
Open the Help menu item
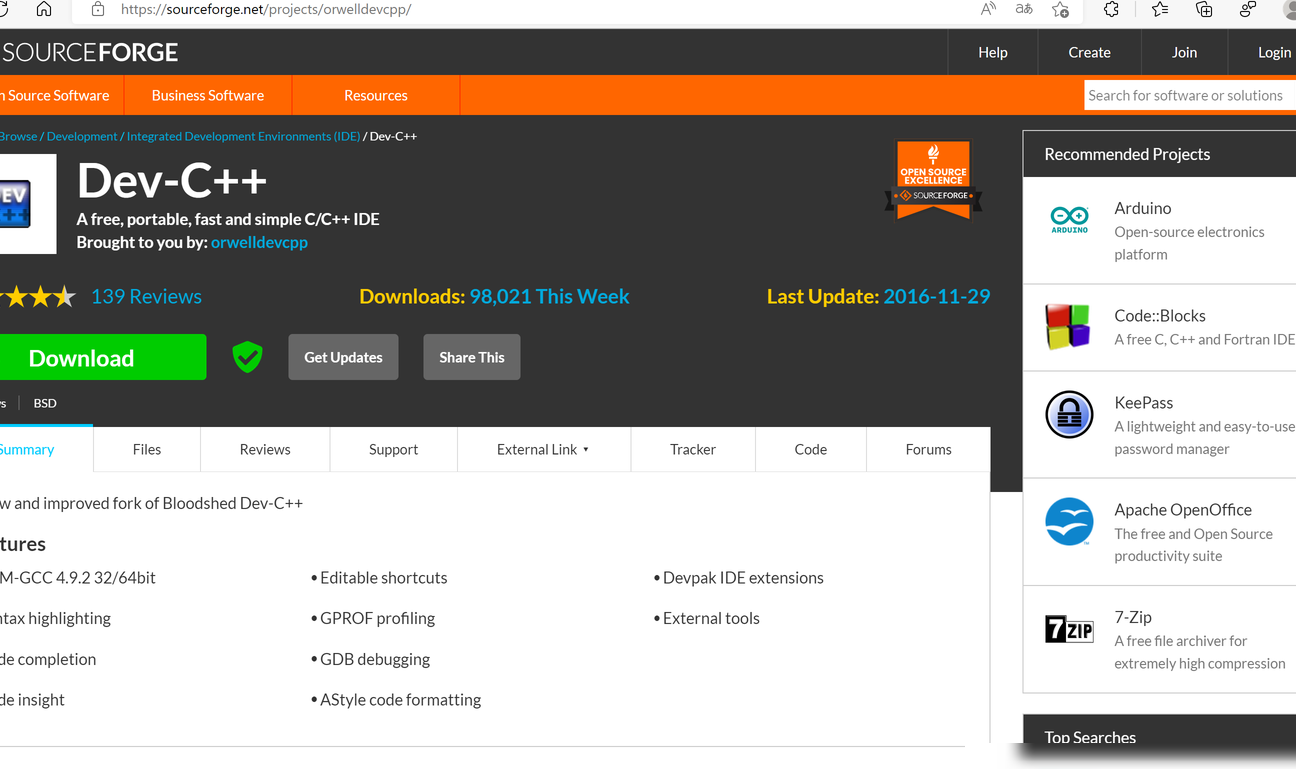point(993,52)
